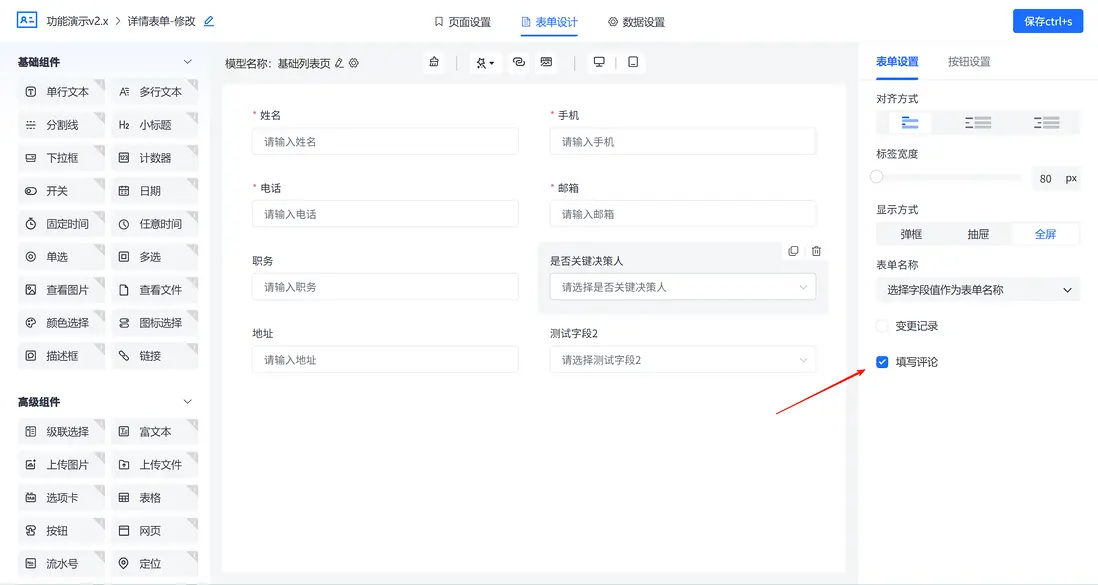Copy the 是否关键决策人 field

793,251
